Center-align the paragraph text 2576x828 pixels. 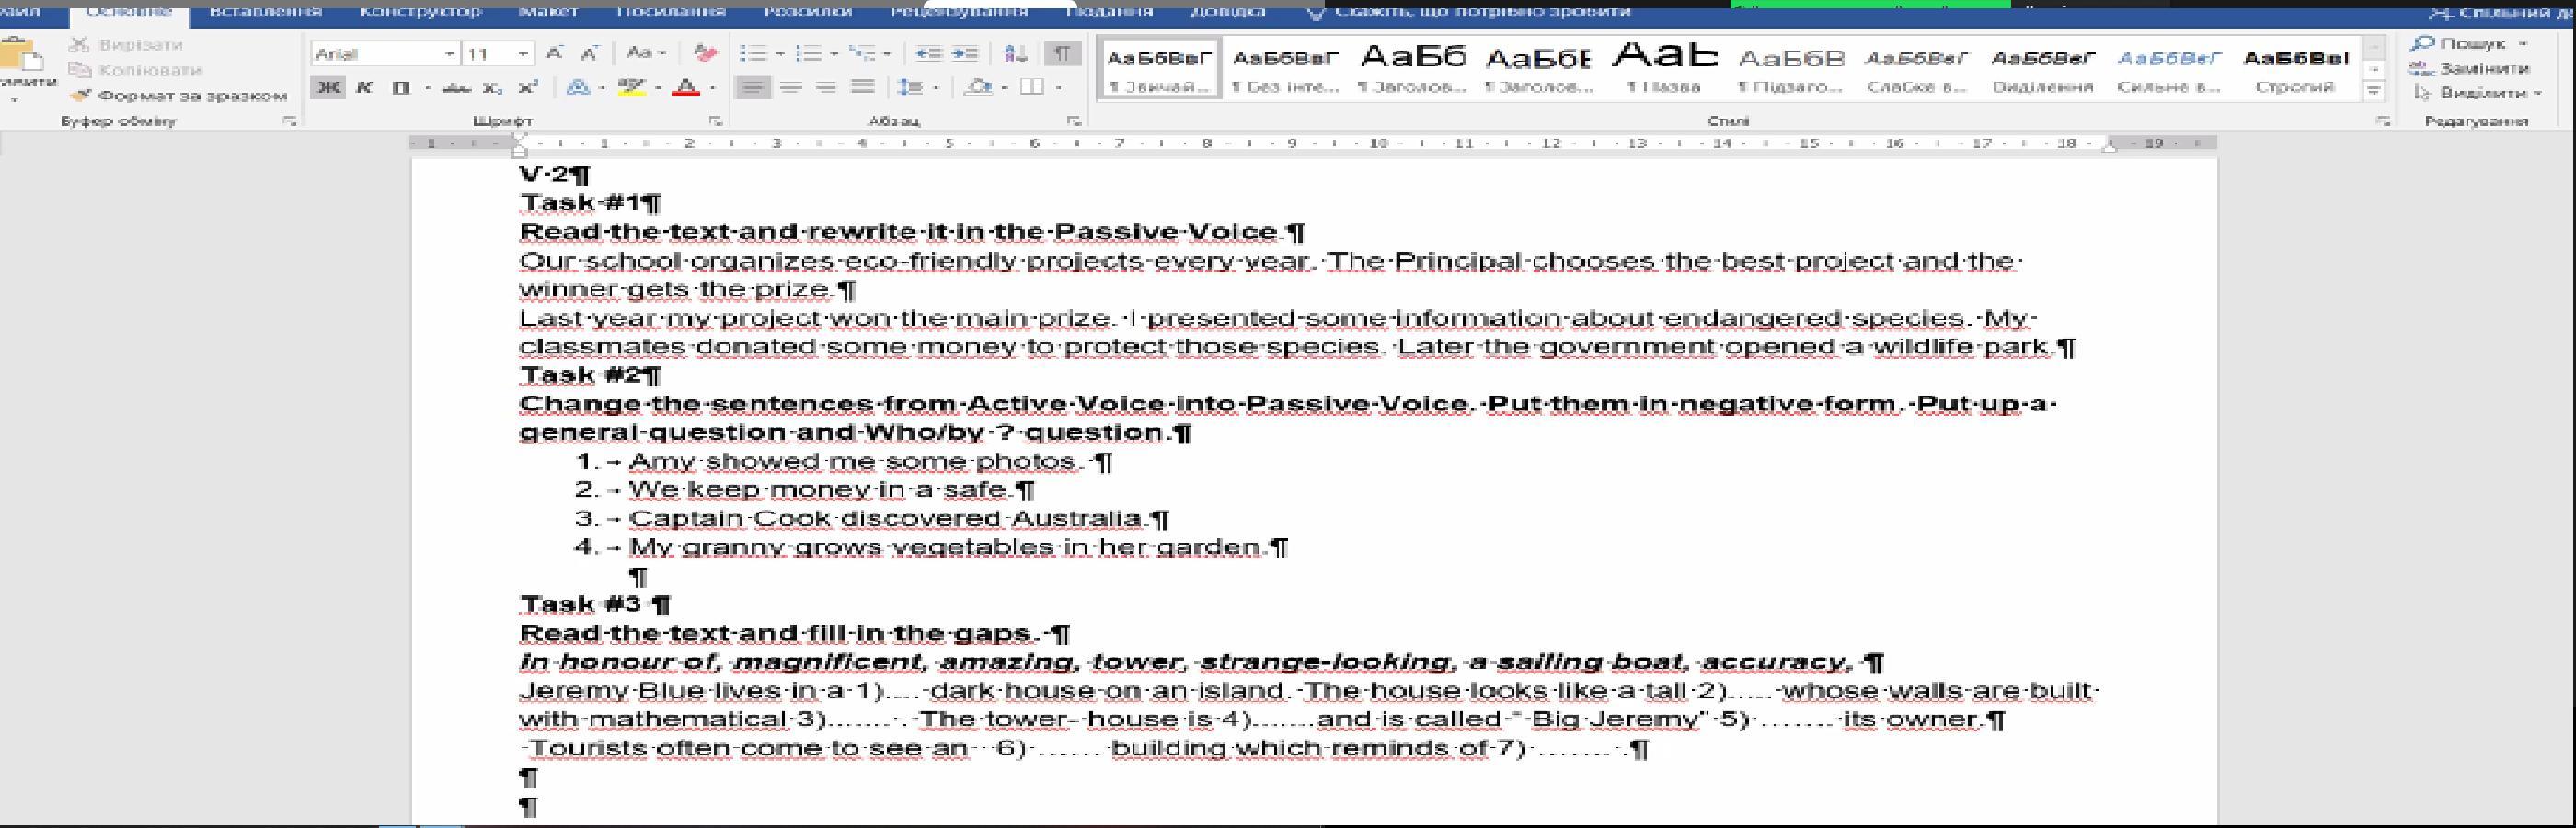click(x=790, y=88)
